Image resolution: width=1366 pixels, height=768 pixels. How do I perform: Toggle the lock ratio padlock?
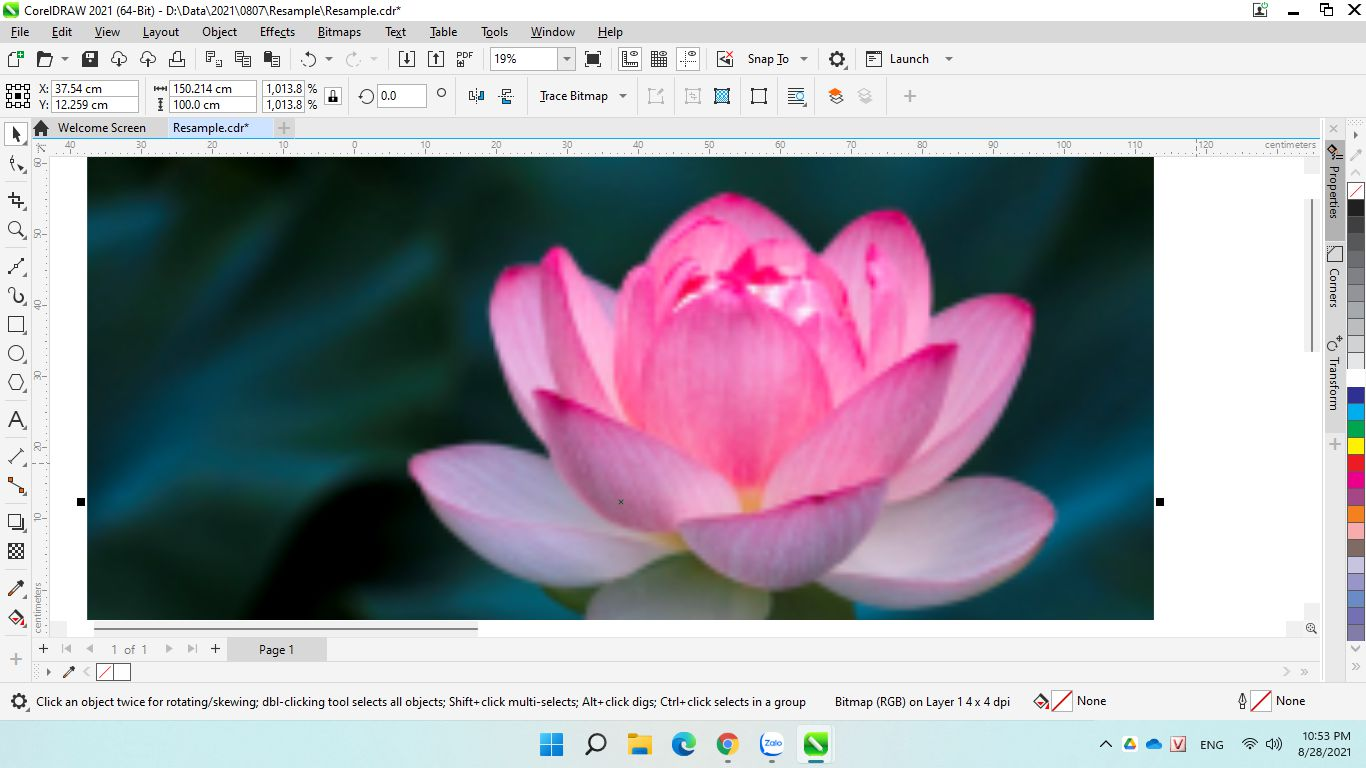[x=333, y=96]
